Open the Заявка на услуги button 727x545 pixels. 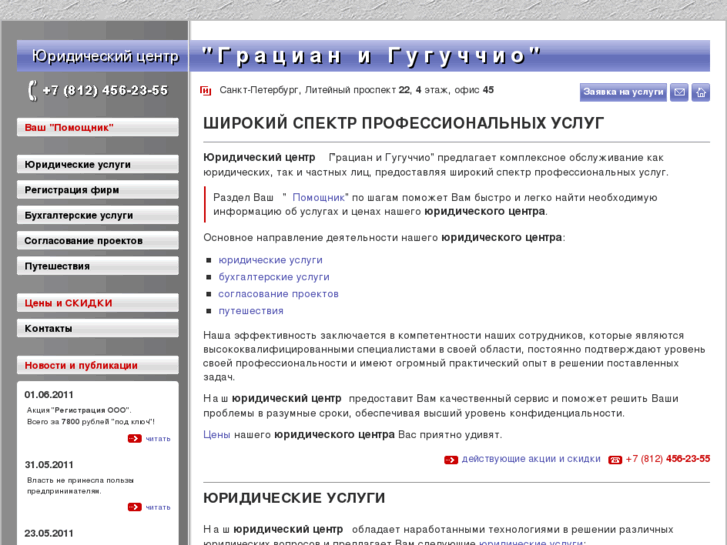pyautogui.click(x=623, y=92)
